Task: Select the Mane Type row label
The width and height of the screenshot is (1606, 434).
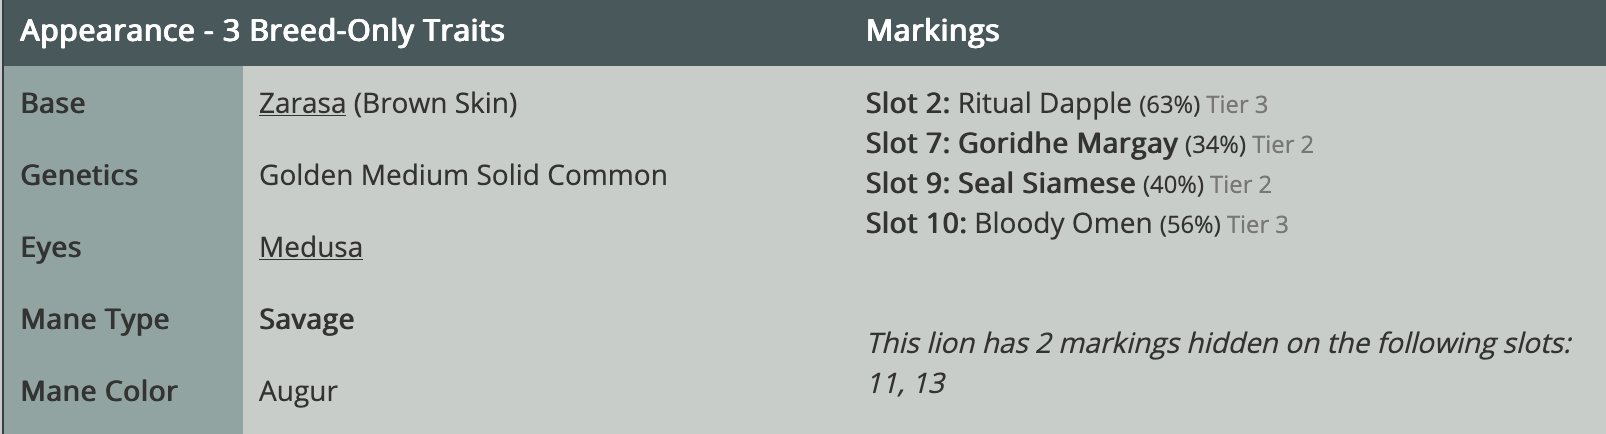Action: click(x=95, y=319)
